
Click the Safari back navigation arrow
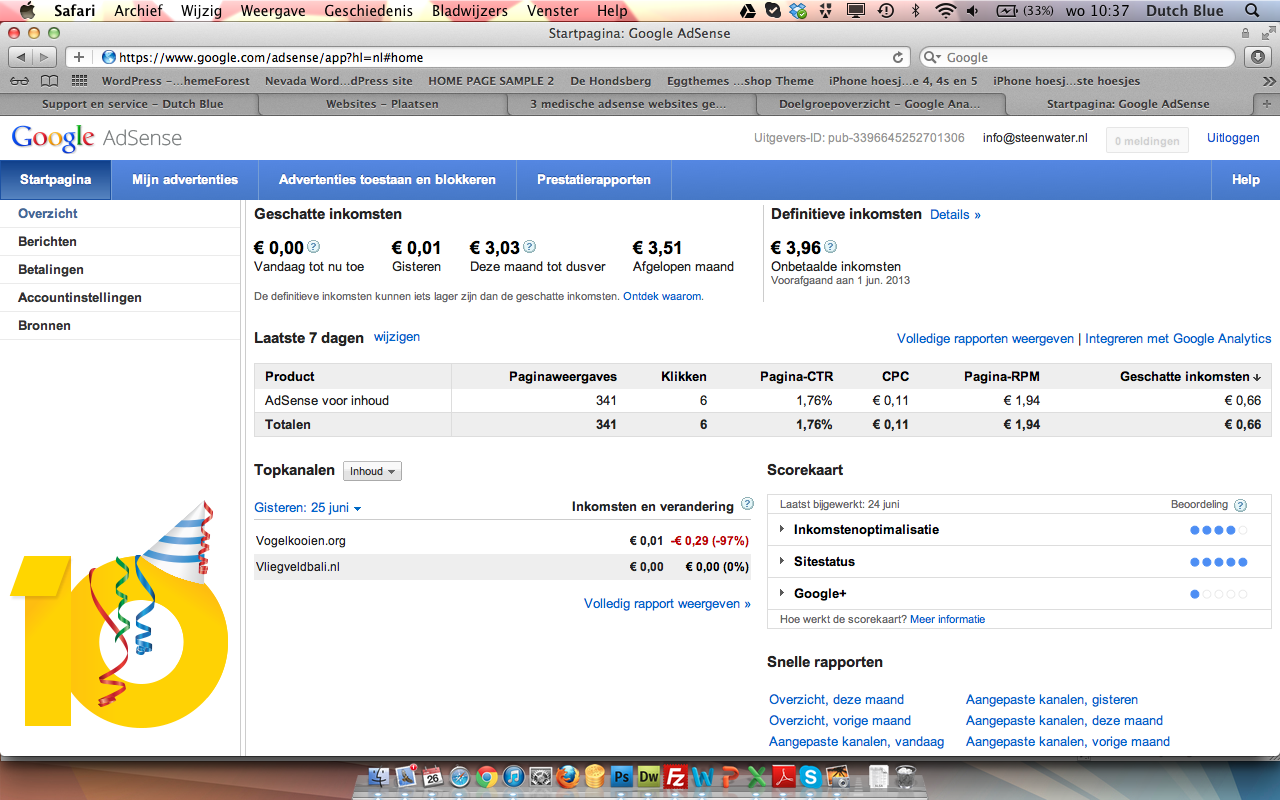click(21, 57)
